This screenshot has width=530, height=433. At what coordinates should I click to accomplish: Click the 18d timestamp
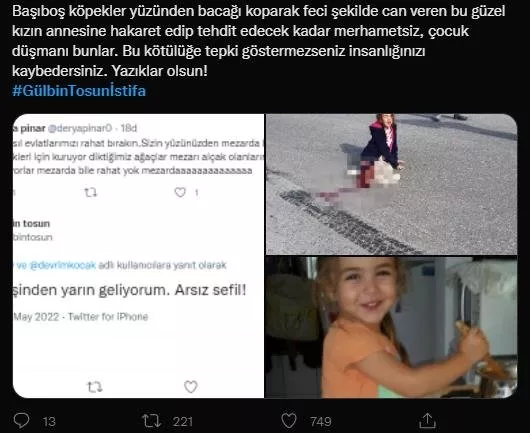(129, 128)
